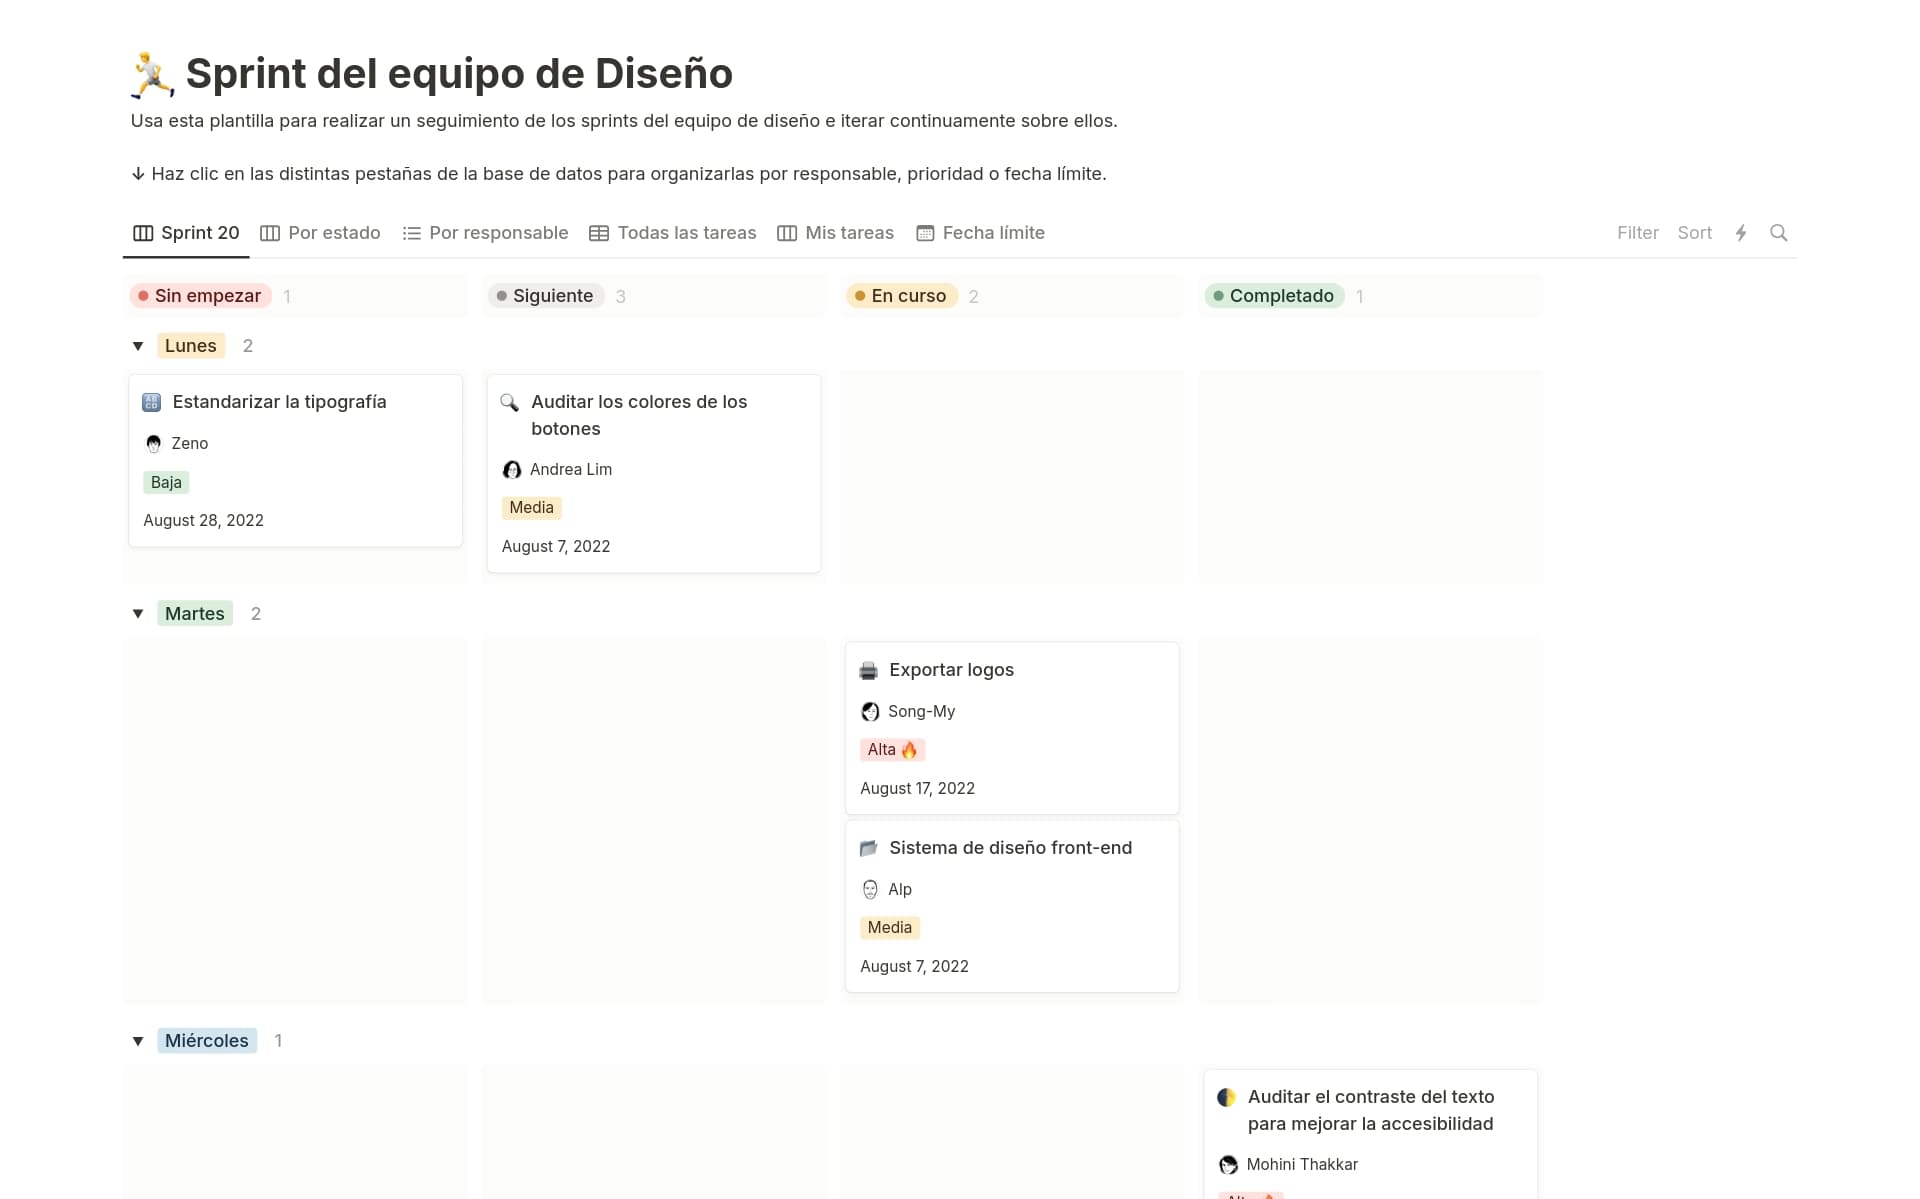This screenshot has width=1920, height=1199.
Task: Click the list icon next to Por responsable
Action: pos(411,232)
